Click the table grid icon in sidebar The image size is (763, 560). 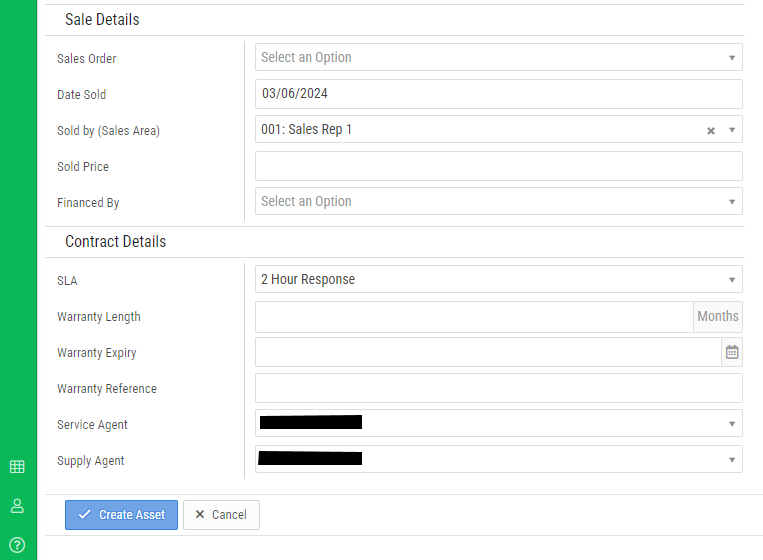click(x=17, y=466)
